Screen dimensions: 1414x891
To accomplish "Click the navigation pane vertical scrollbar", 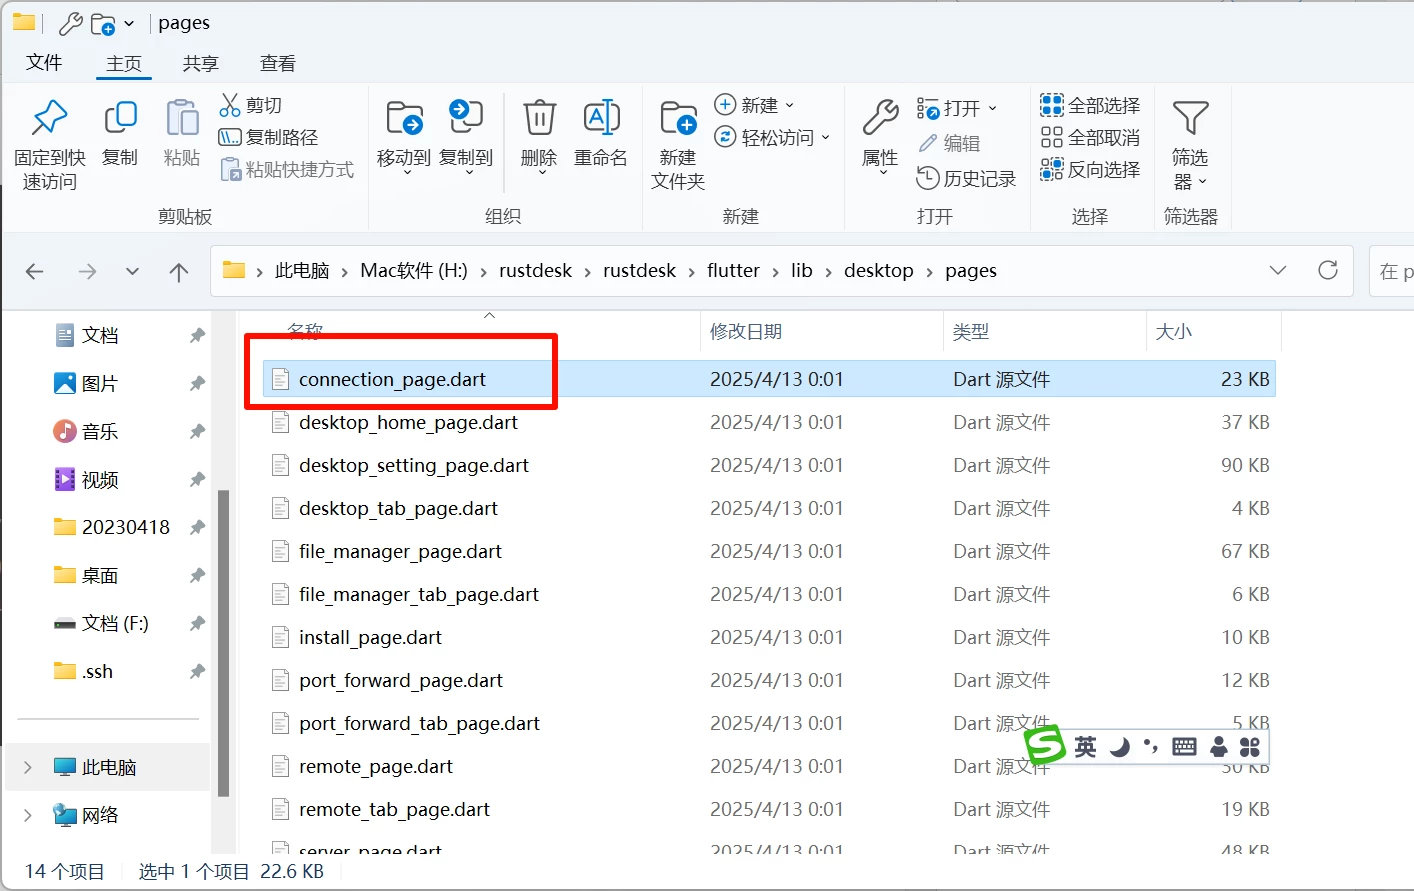I will (x=223, y=640).
